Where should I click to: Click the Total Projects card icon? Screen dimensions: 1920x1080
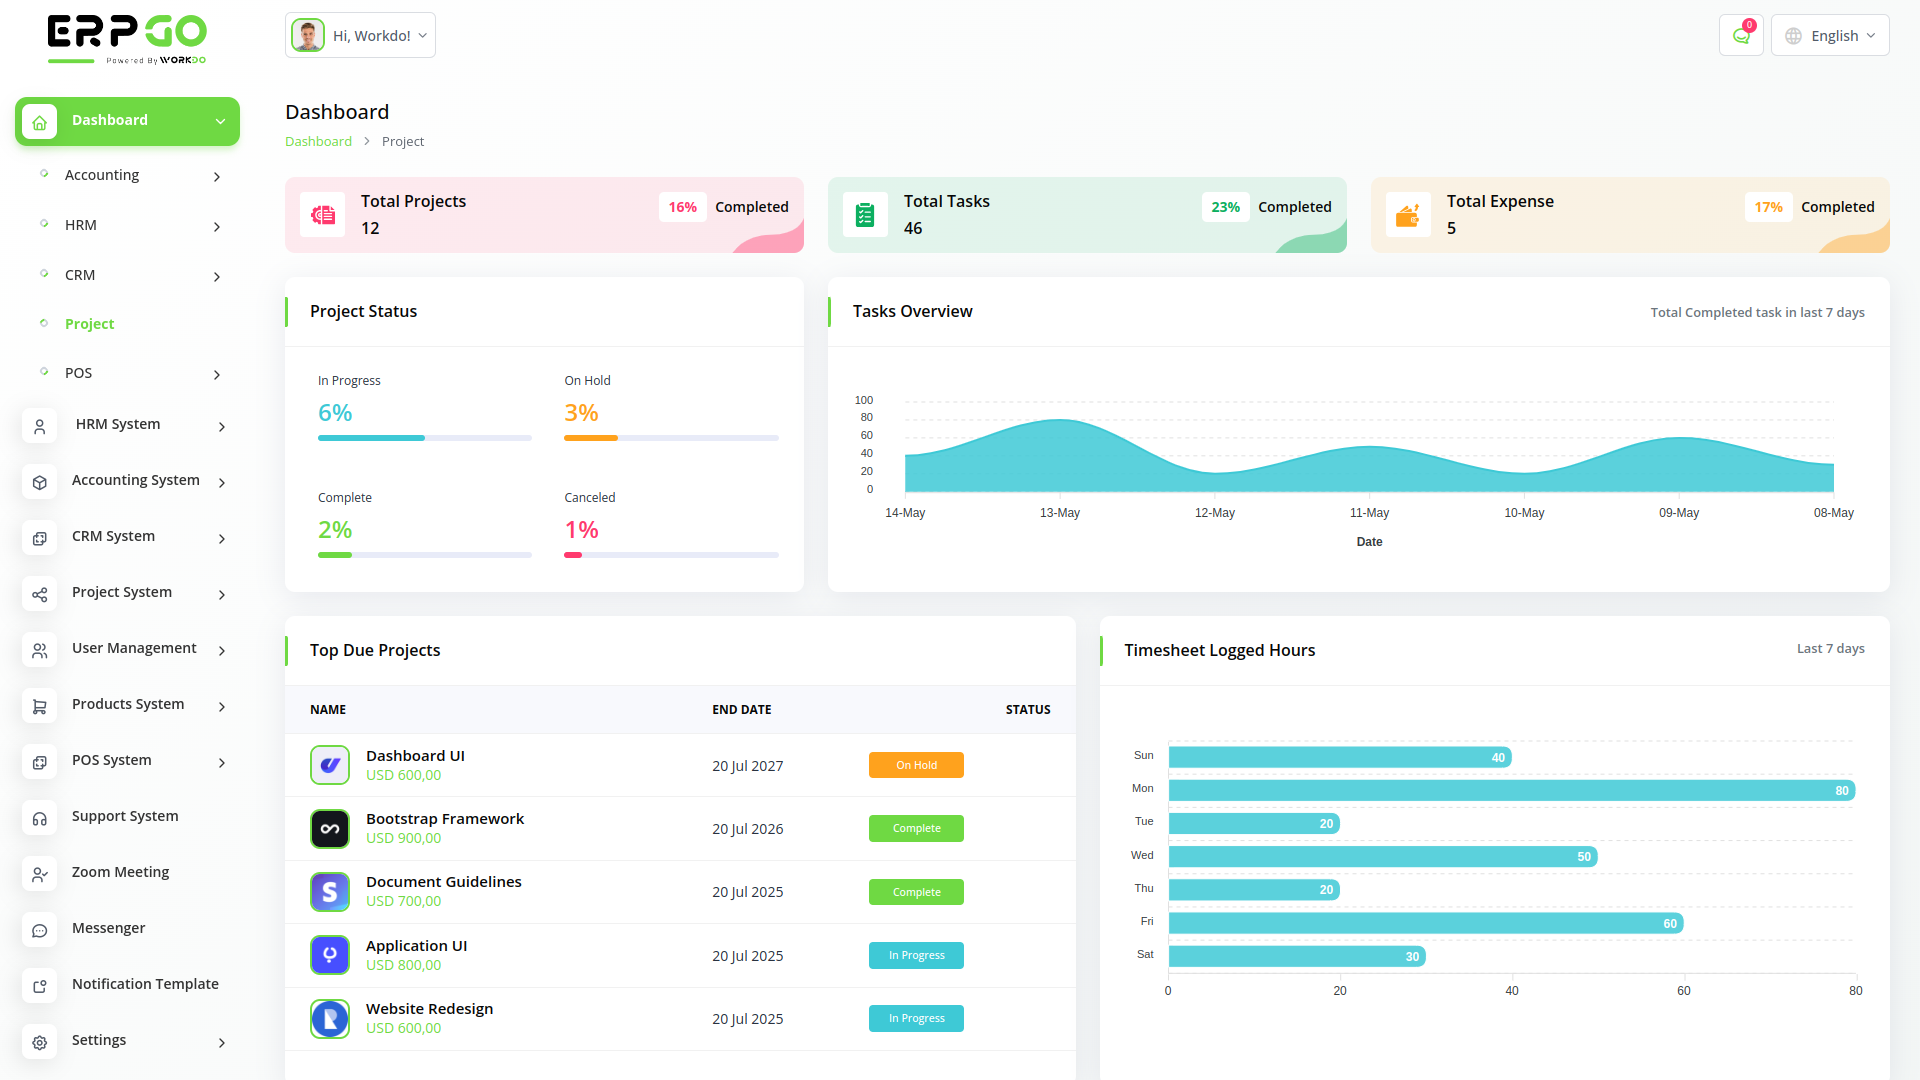click(x=323, y=215)
